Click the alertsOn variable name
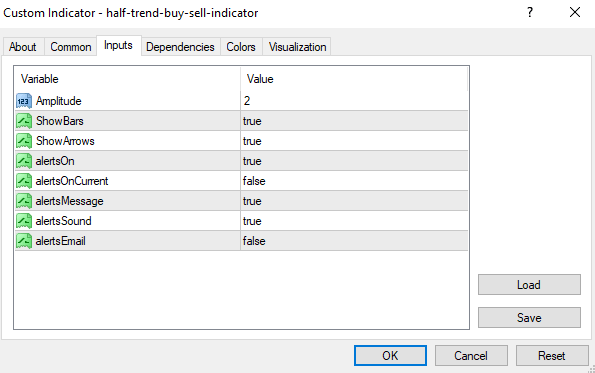 coord(55,161)
